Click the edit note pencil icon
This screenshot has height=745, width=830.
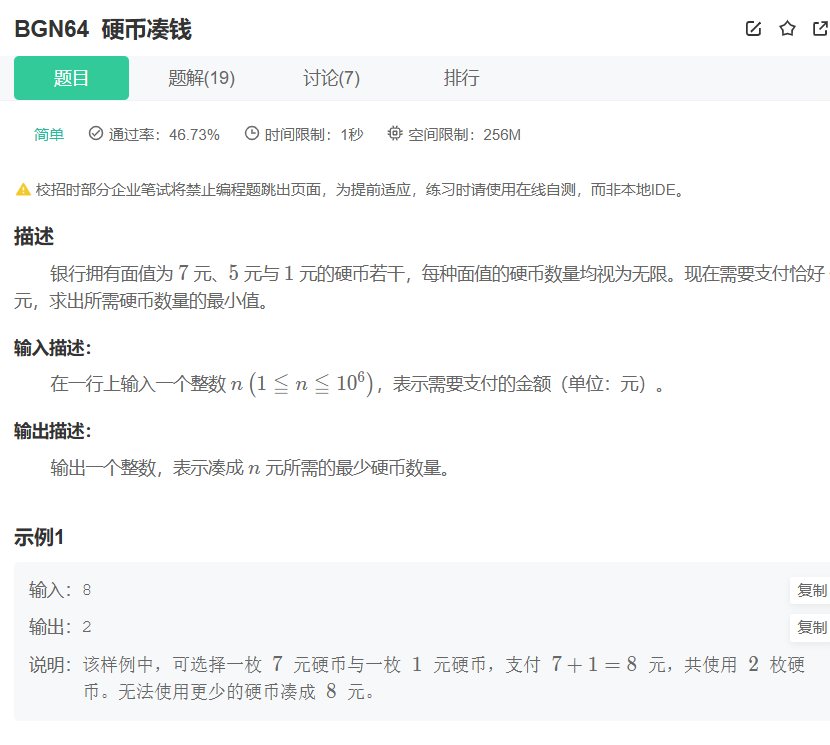753,29
